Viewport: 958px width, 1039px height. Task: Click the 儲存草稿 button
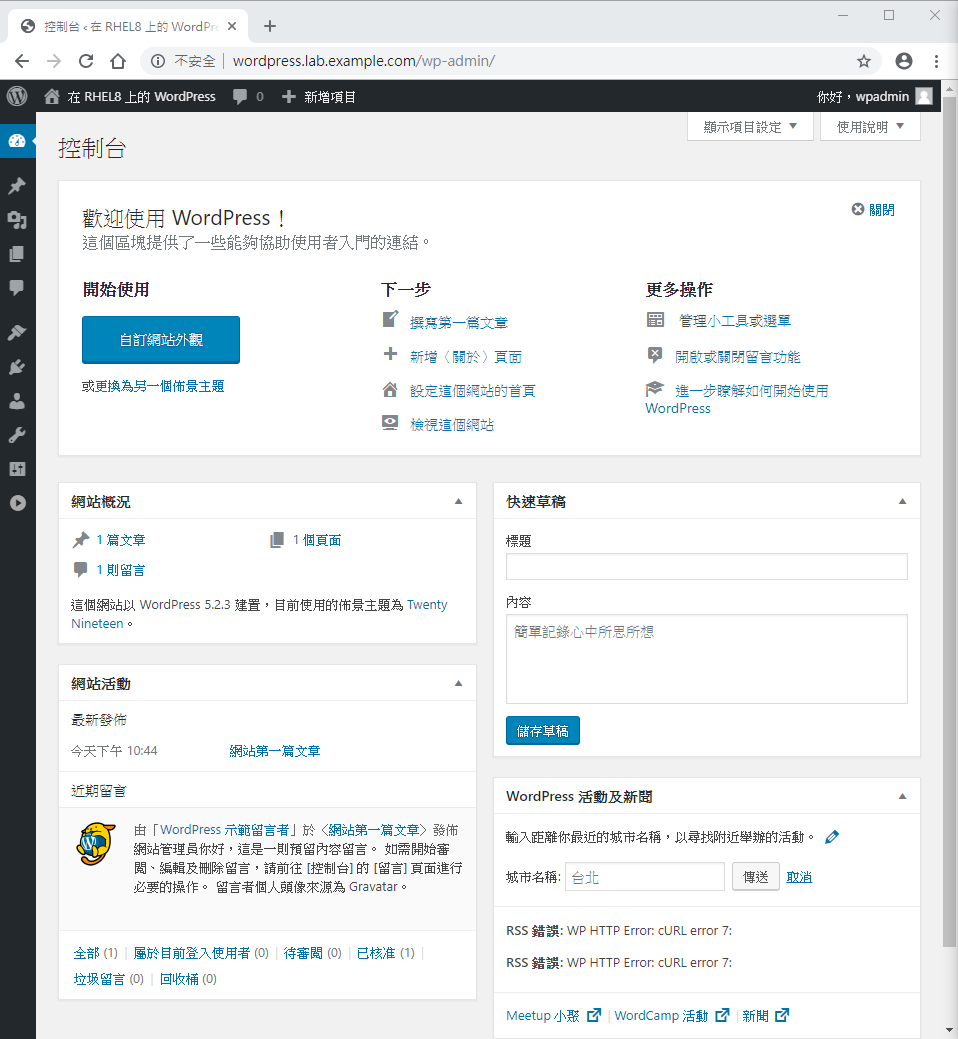pyautogui.click(x=543, y=731)
